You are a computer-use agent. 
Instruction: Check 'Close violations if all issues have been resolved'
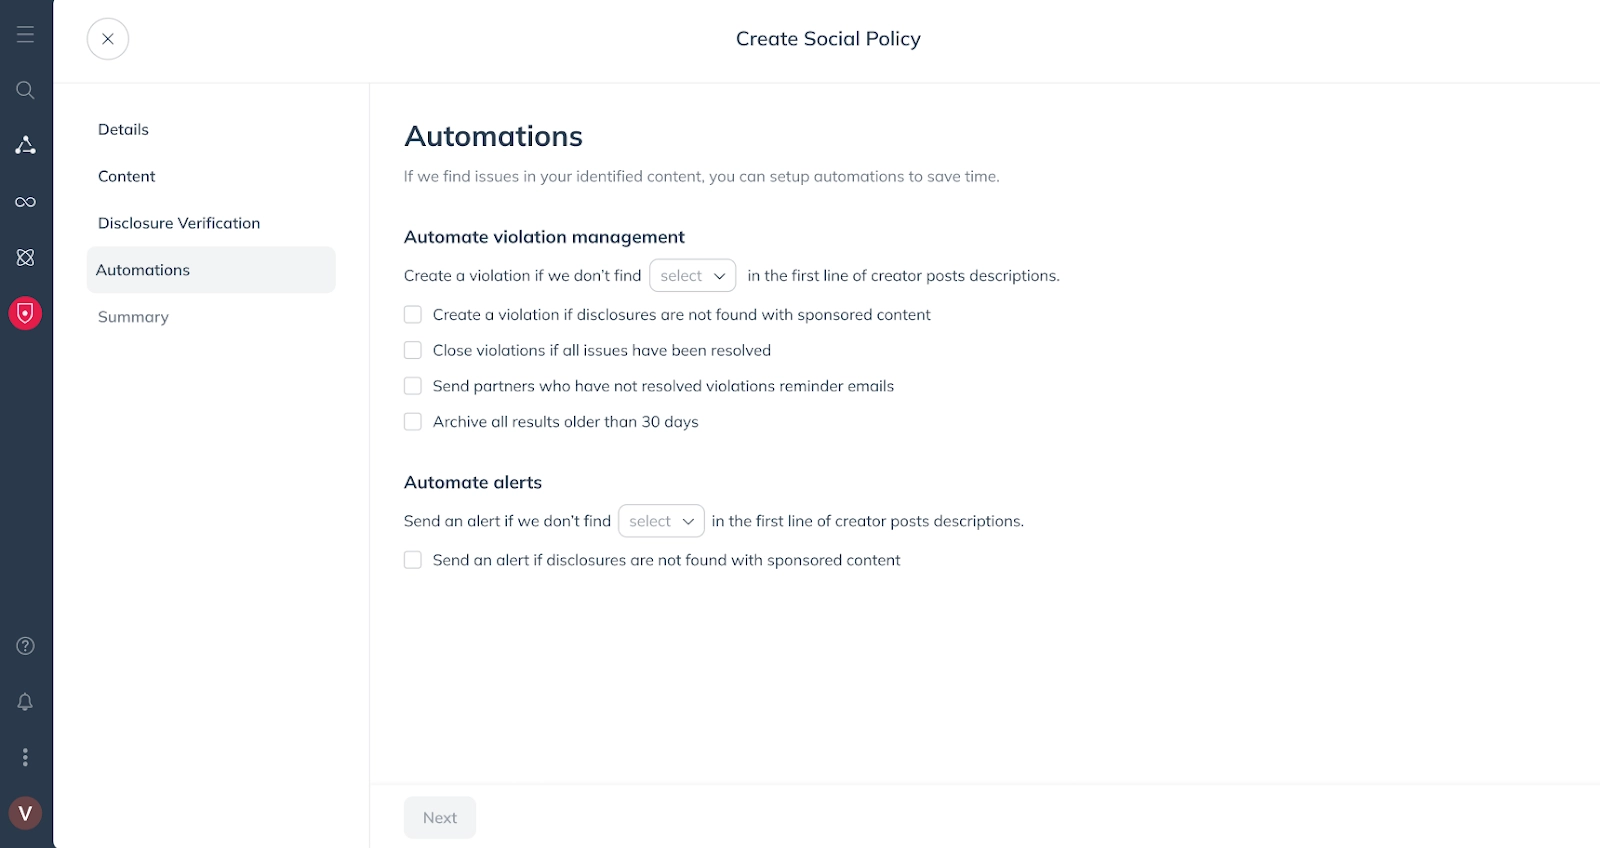click(x=412, y=350)
